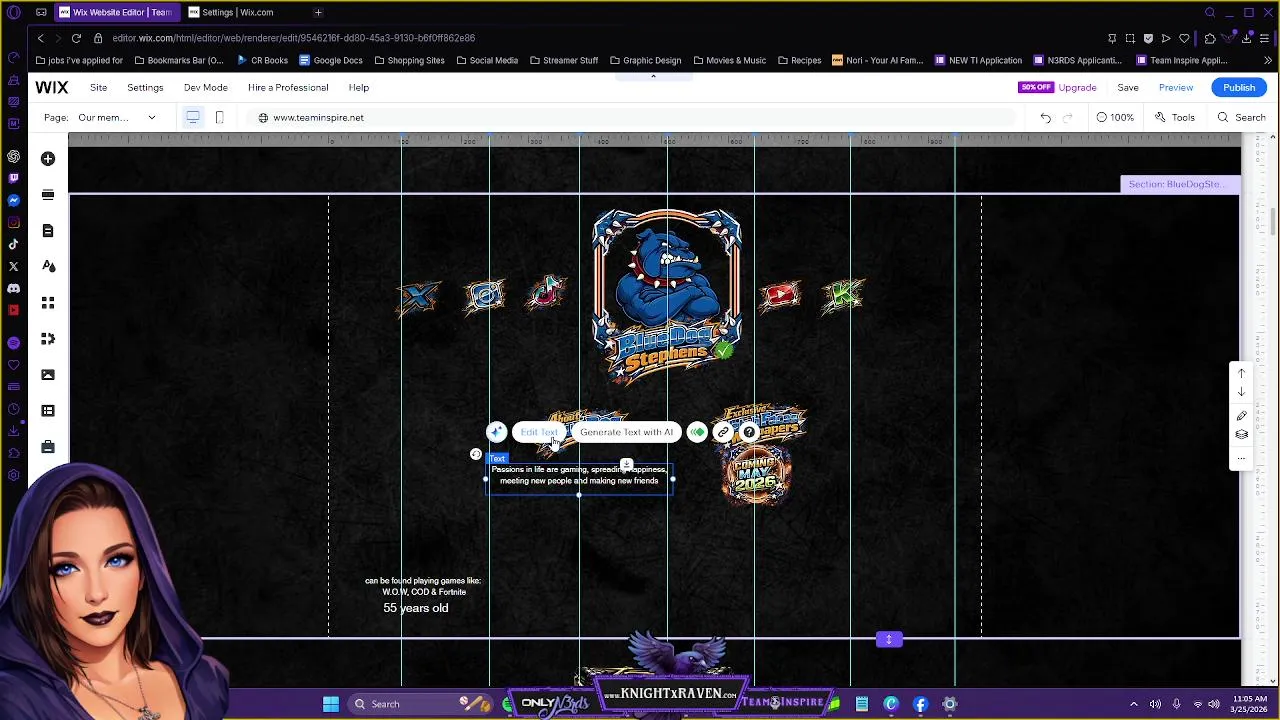Open the Social Media bookmarks folder

(487, 60)
